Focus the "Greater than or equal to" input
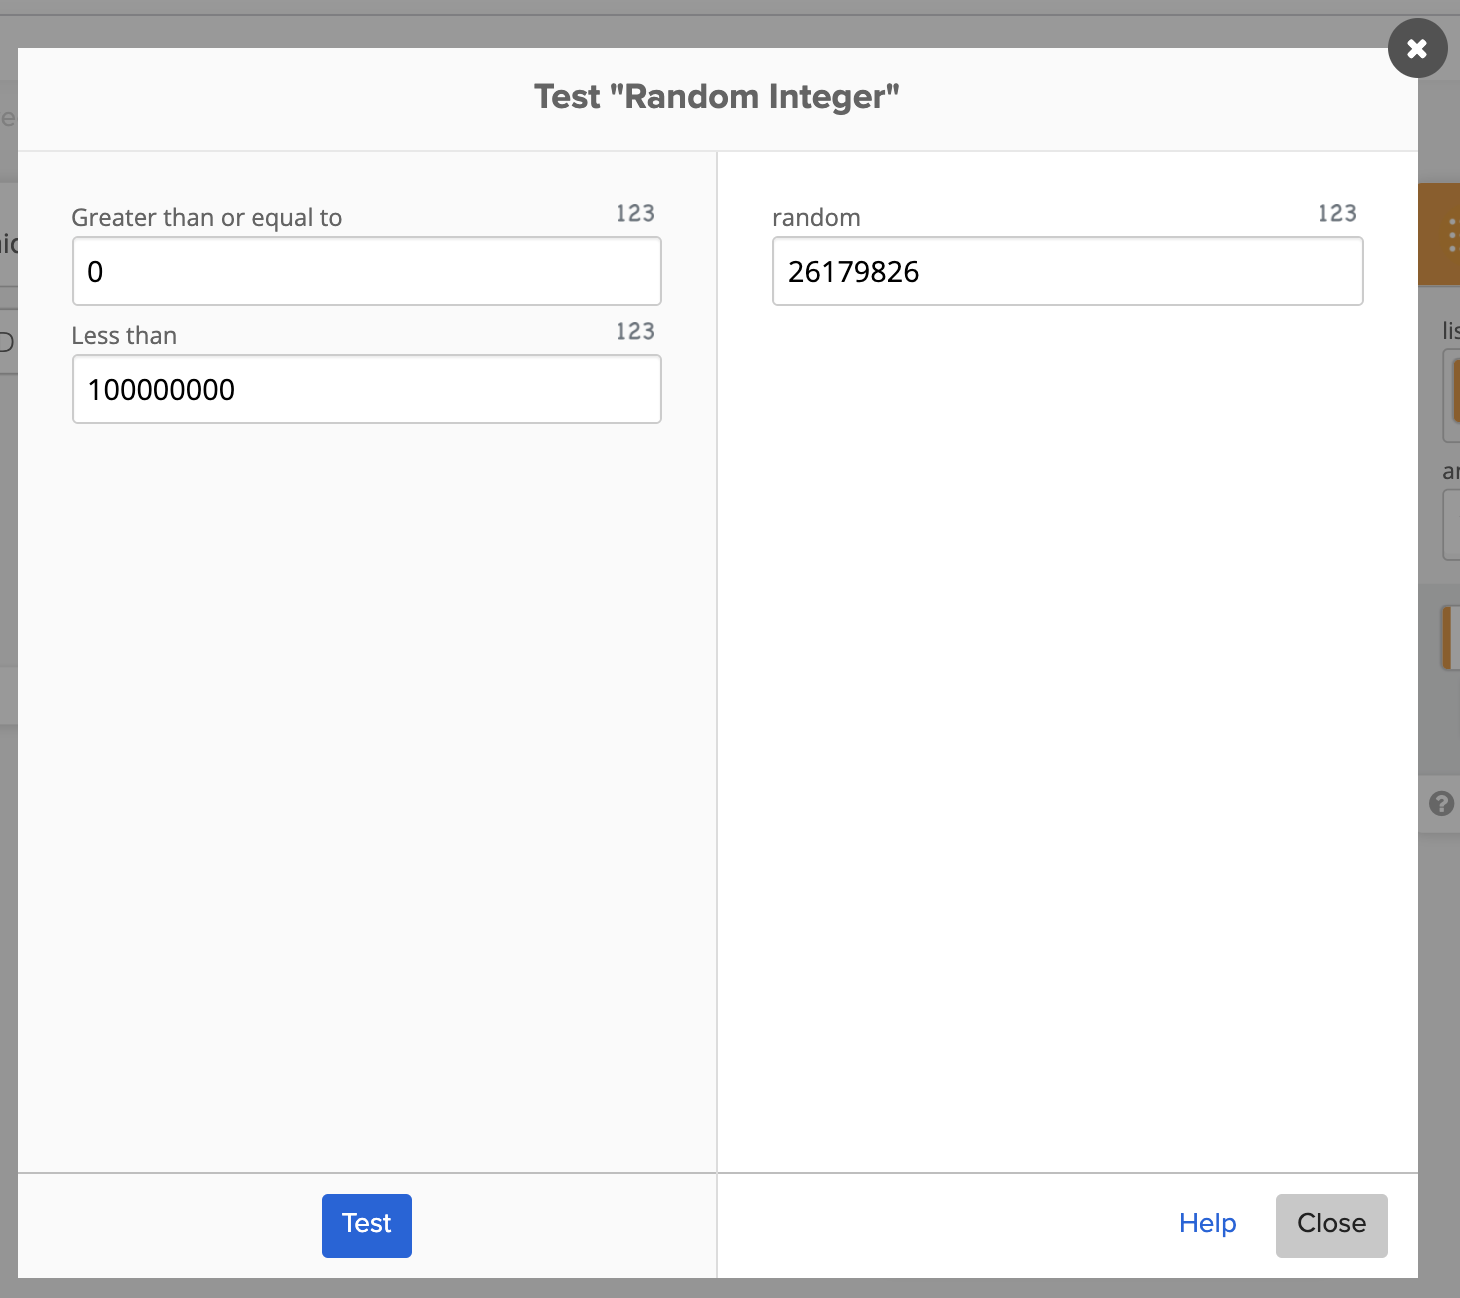 click(x=366, y=272)
